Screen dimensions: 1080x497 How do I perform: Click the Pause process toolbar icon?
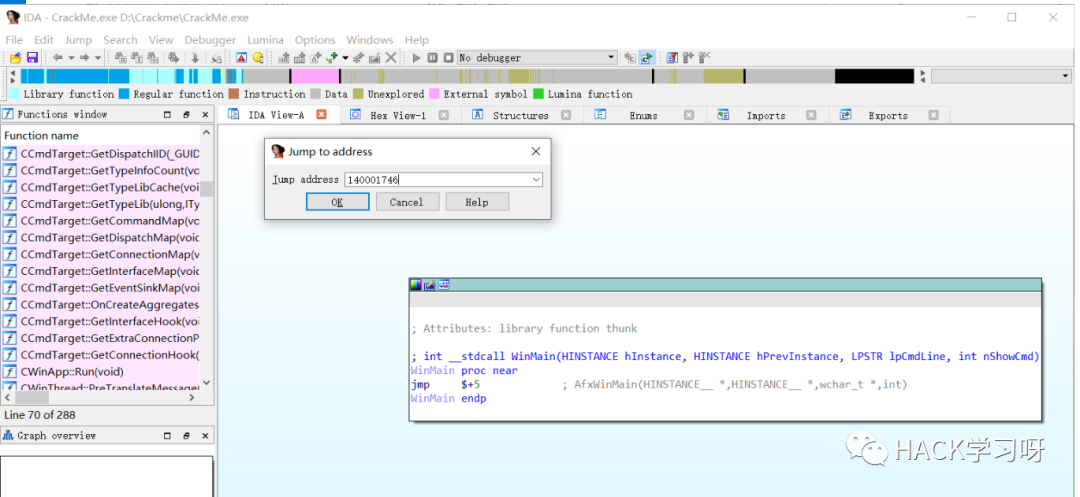click(433, 58)
